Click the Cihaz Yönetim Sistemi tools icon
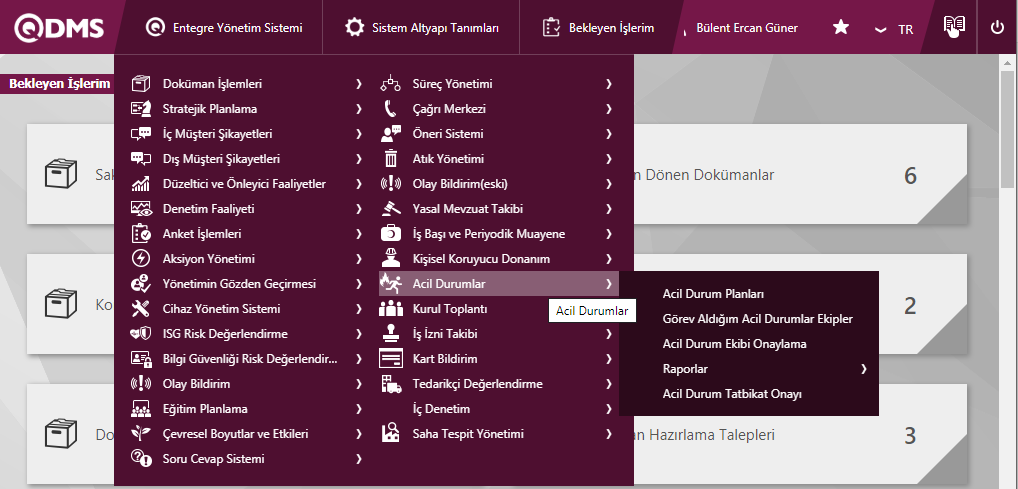This screenshot has height=489, width=1018. [141, 309]
